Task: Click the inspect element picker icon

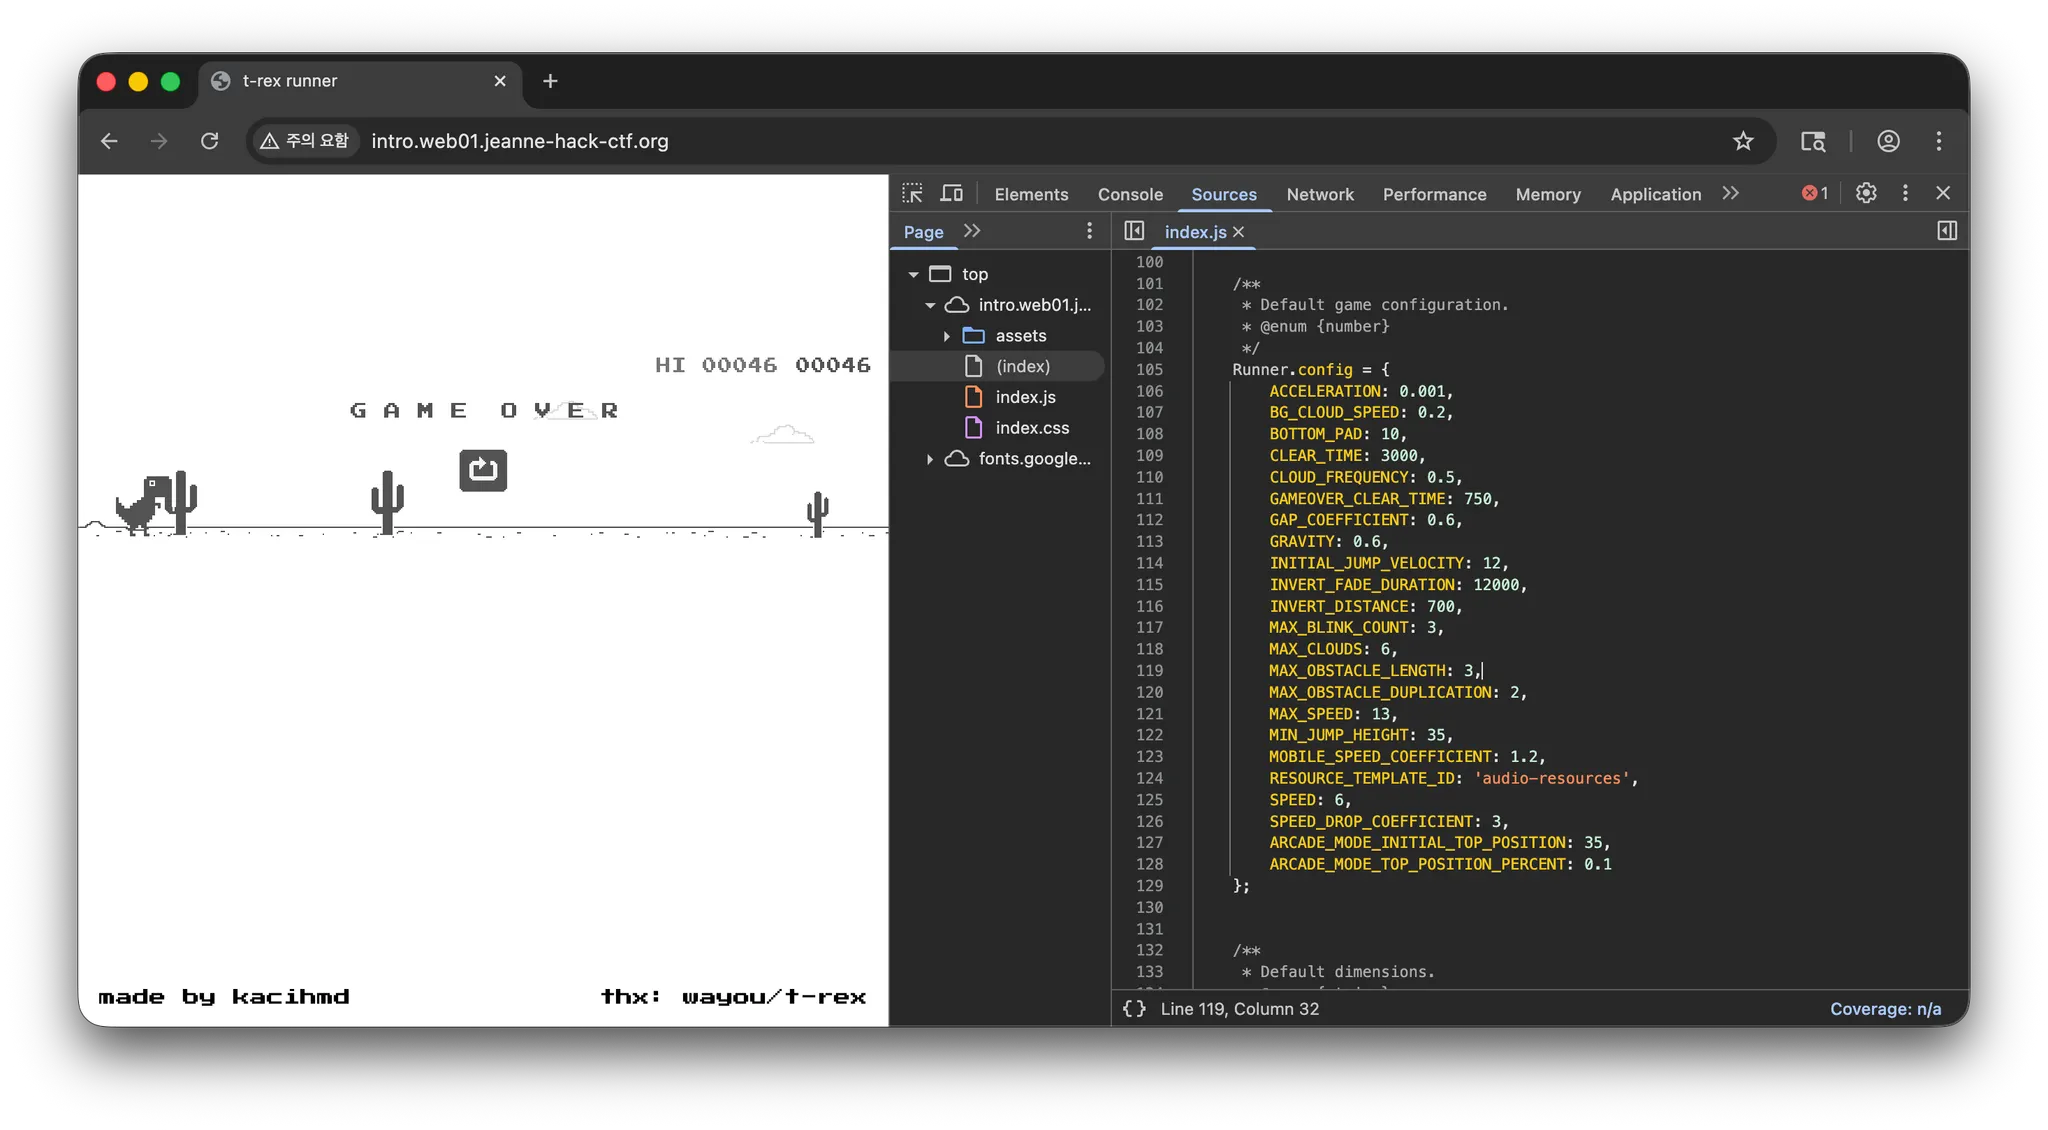Action: 912,193
